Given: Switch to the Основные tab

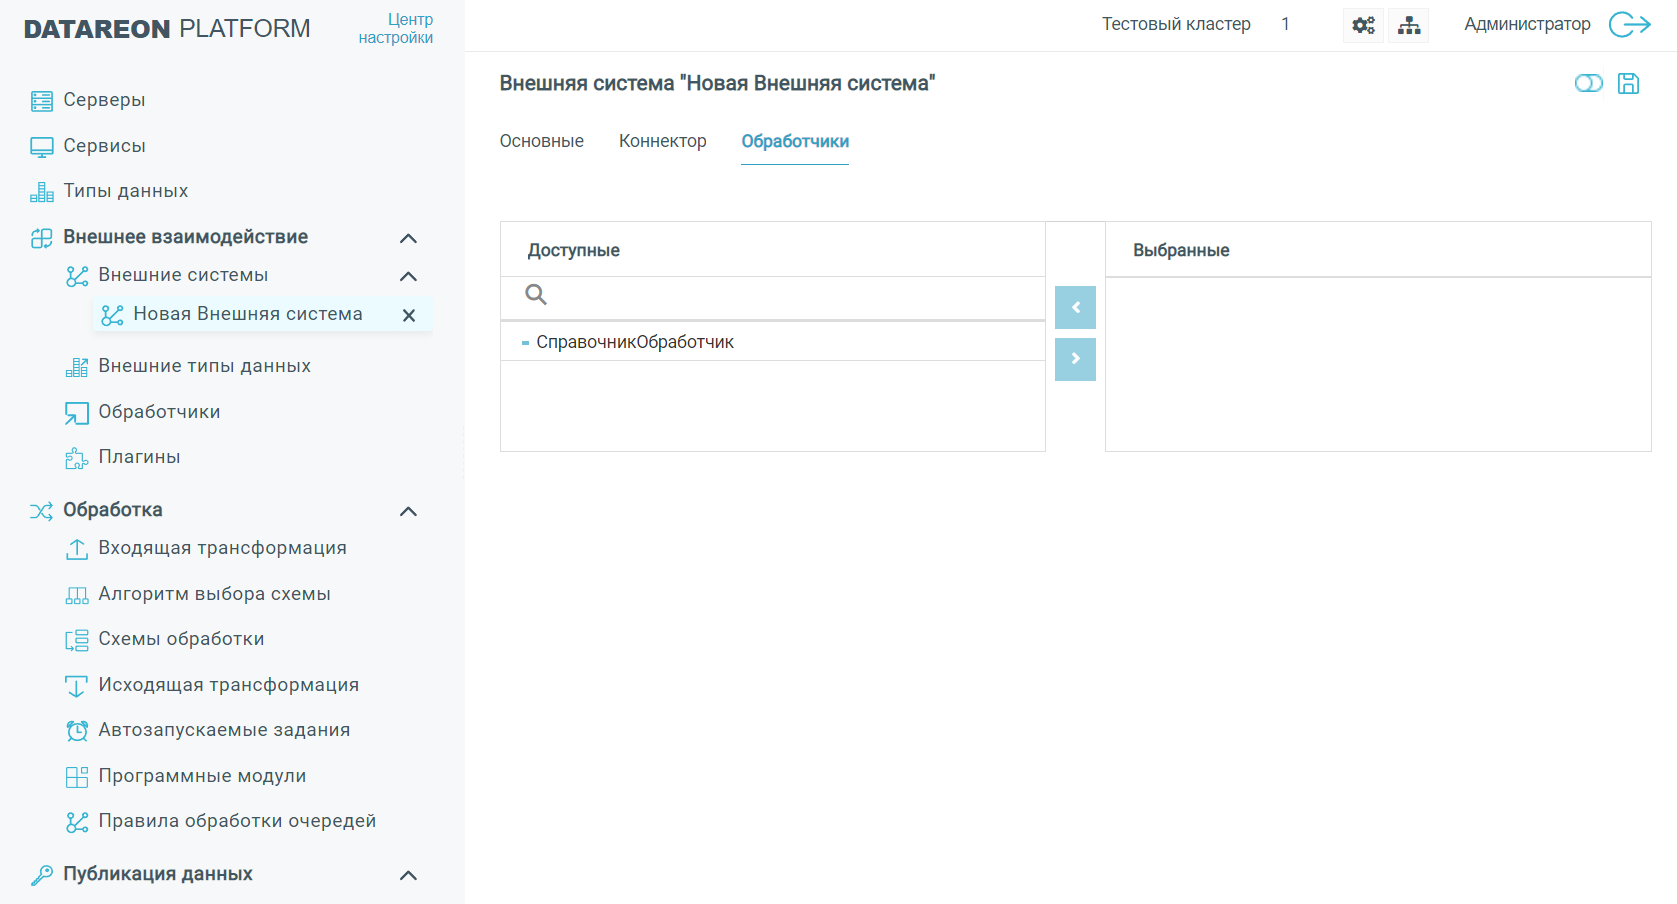Looking at the screenshot, I should [x=541, y=141].
